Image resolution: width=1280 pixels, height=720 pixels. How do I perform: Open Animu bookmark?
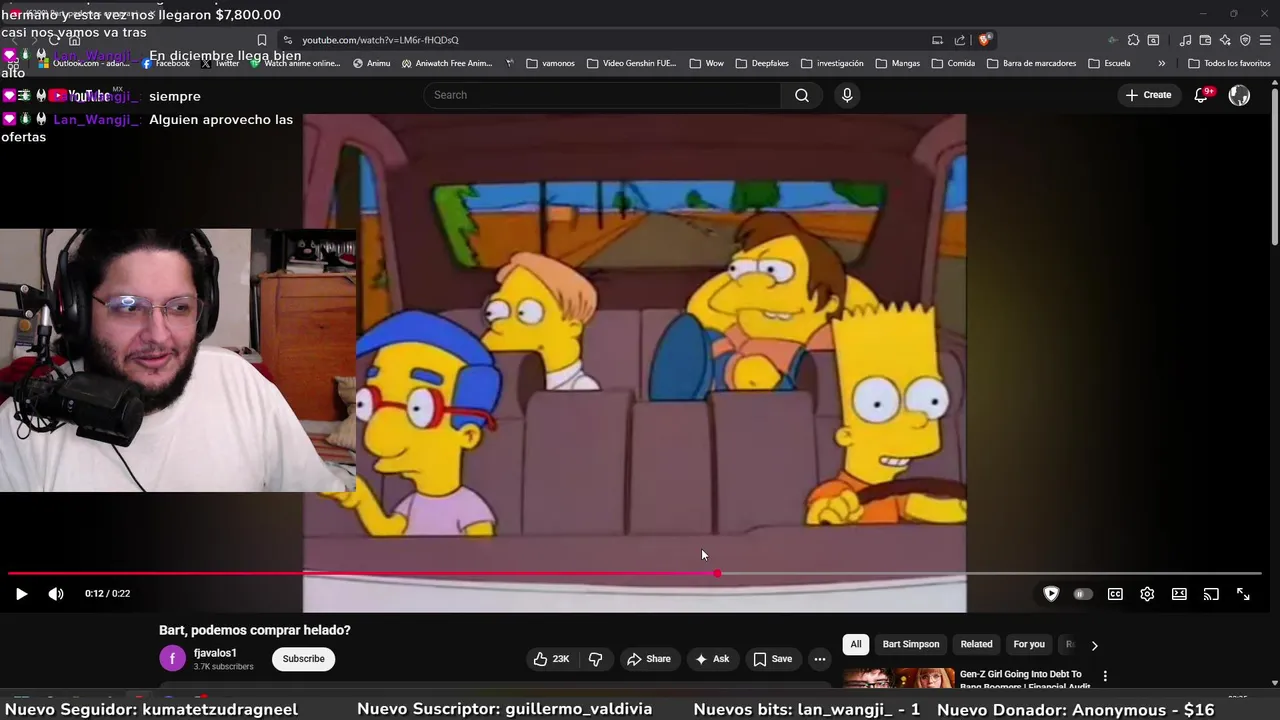coord(372,63)
